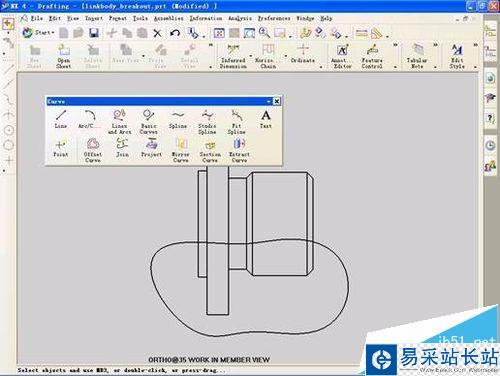500x376 pixels.
Task: Open the Edit menu
Action: (55, 18)
